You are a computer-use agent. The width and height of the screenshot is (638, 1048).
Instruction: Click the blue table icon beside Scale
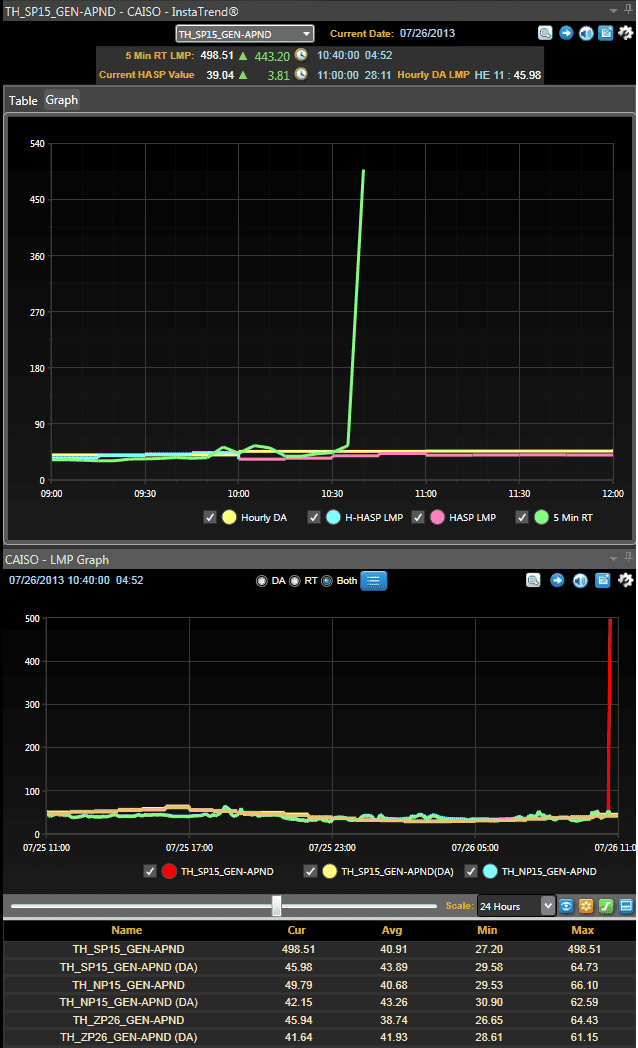626,906
